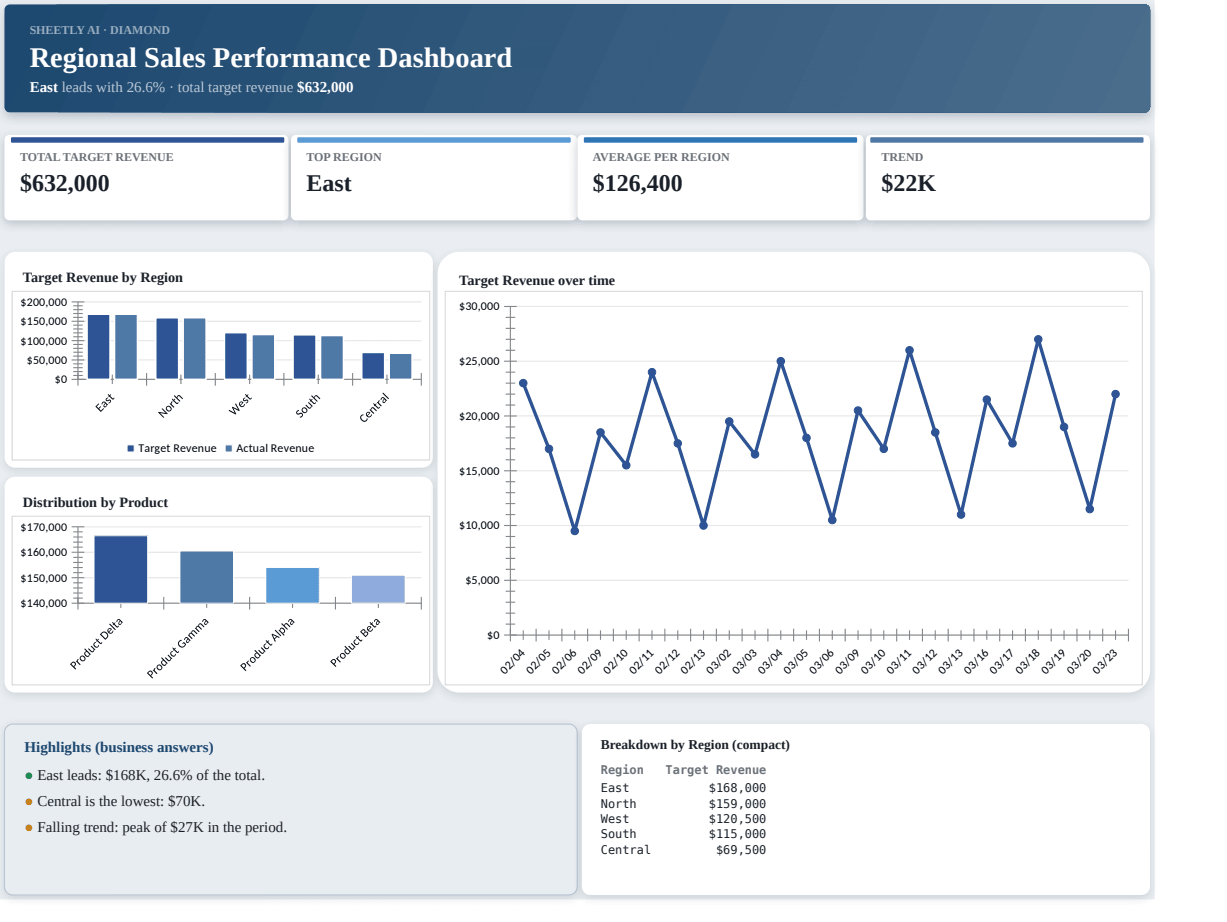
Task: Click the 02/13 date label on time axis
Action: pos(692,661)
